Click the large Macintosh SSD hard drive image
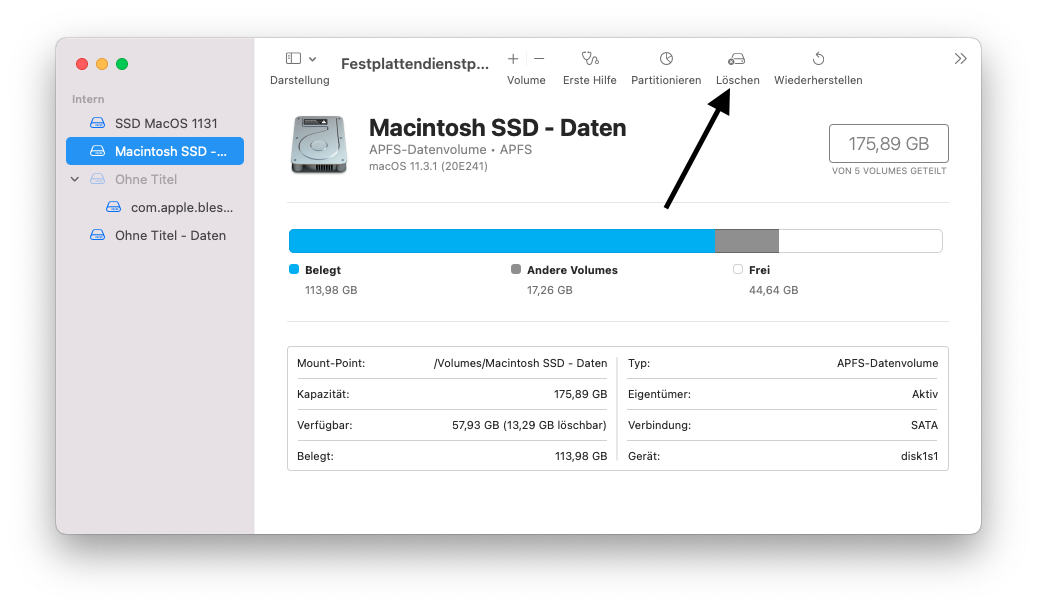 click(x=320, y=144)
